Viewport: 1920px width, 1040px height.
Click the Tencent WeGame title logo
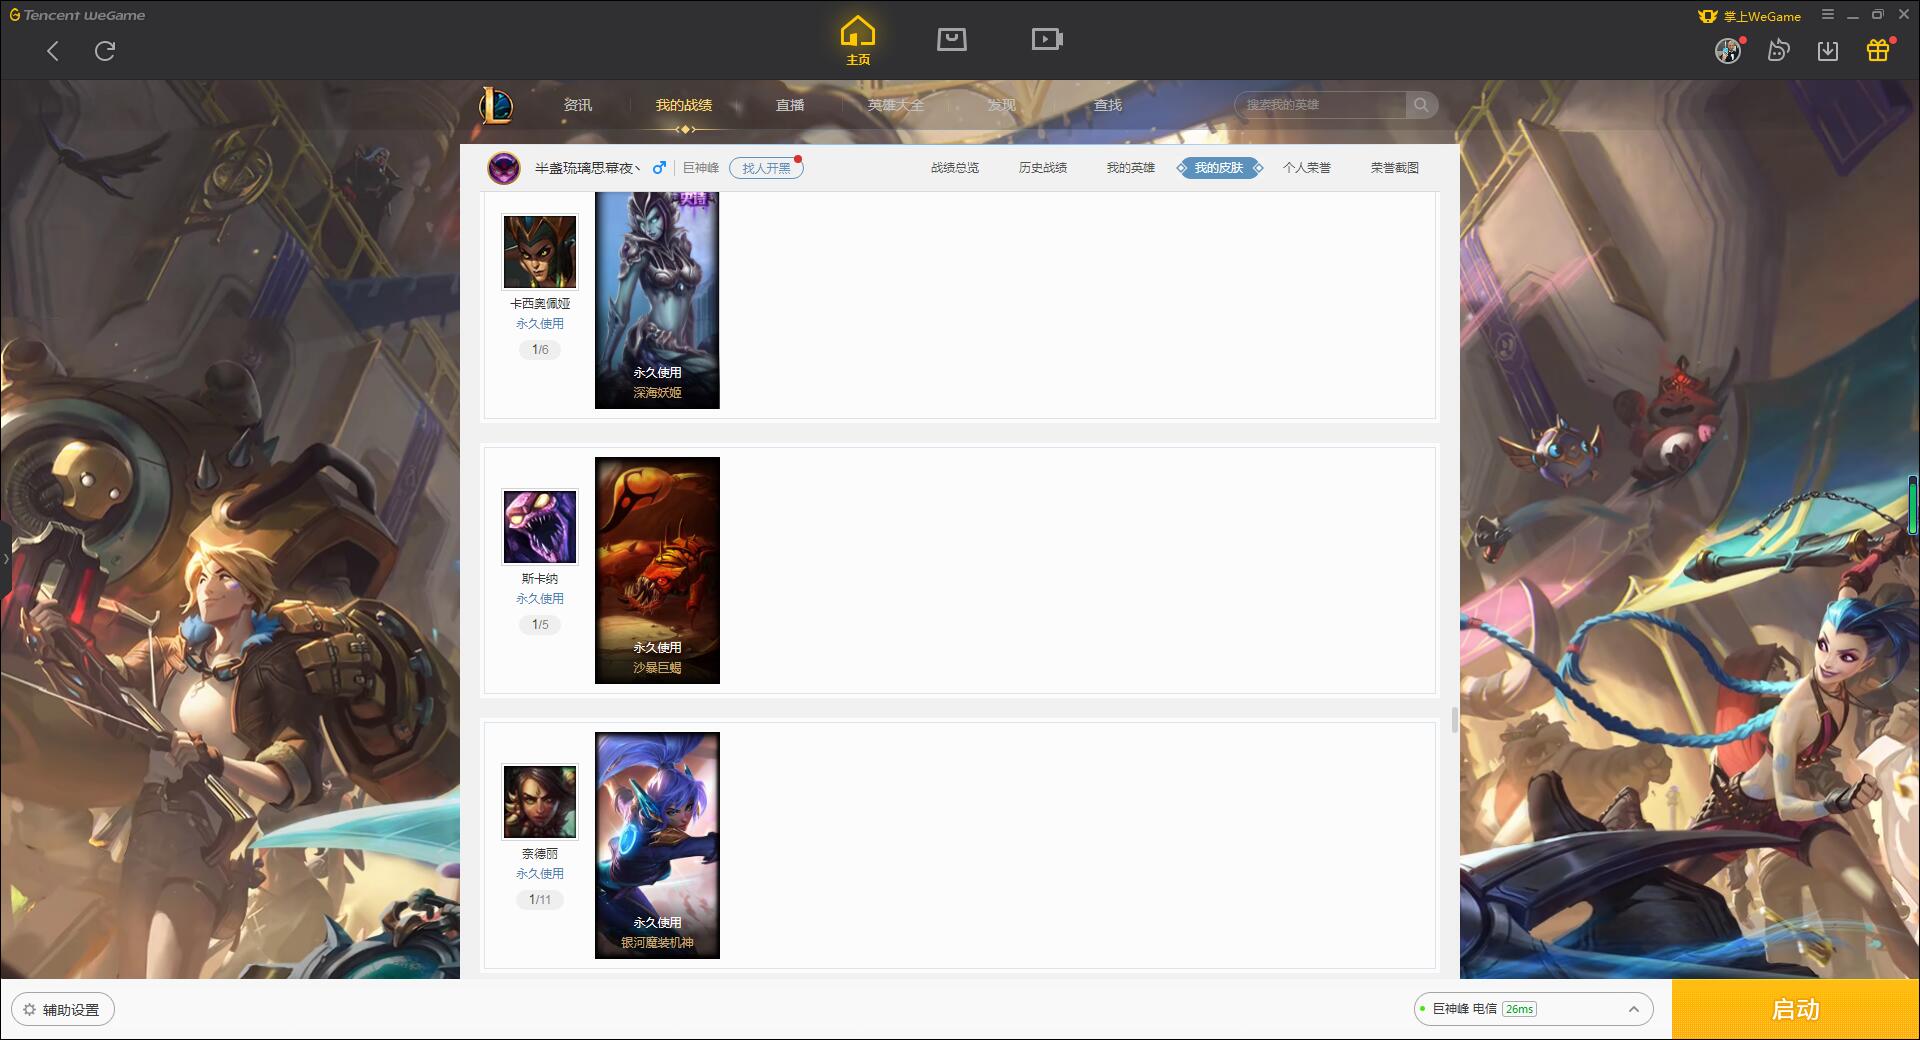pos(77,15)
